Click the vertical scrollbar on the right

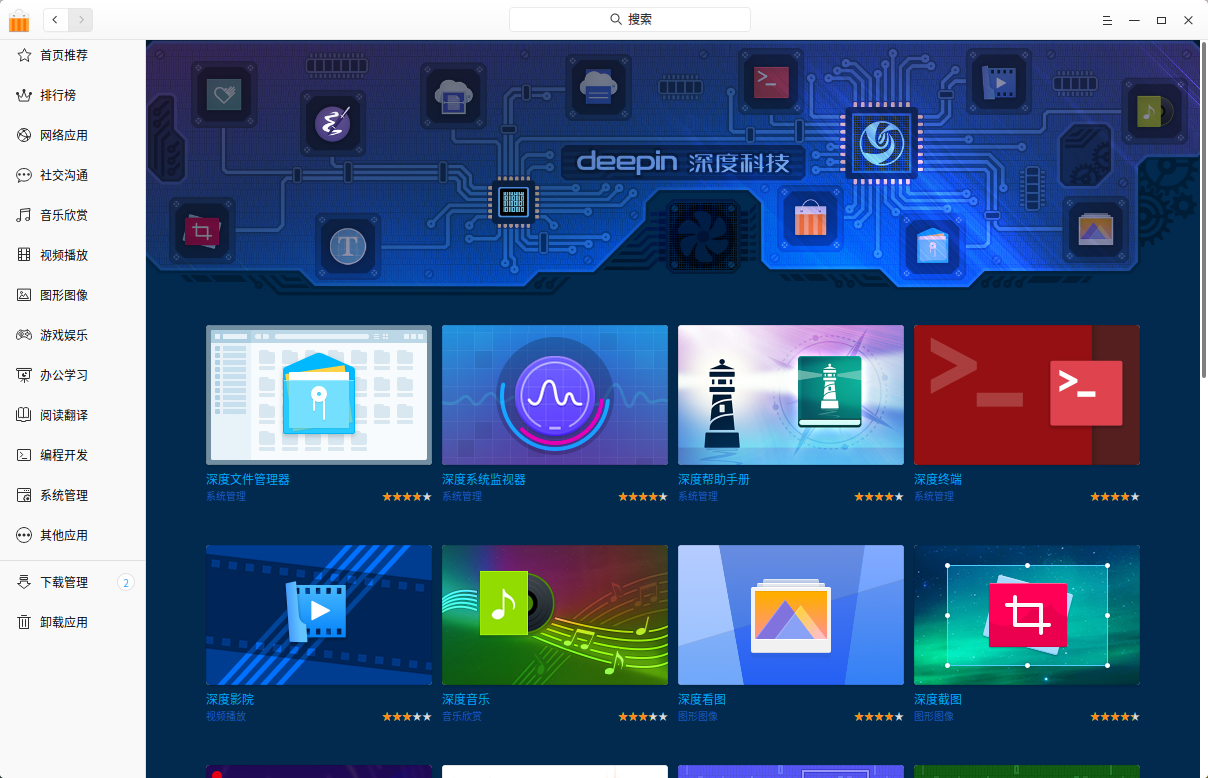click(1204, 210)
